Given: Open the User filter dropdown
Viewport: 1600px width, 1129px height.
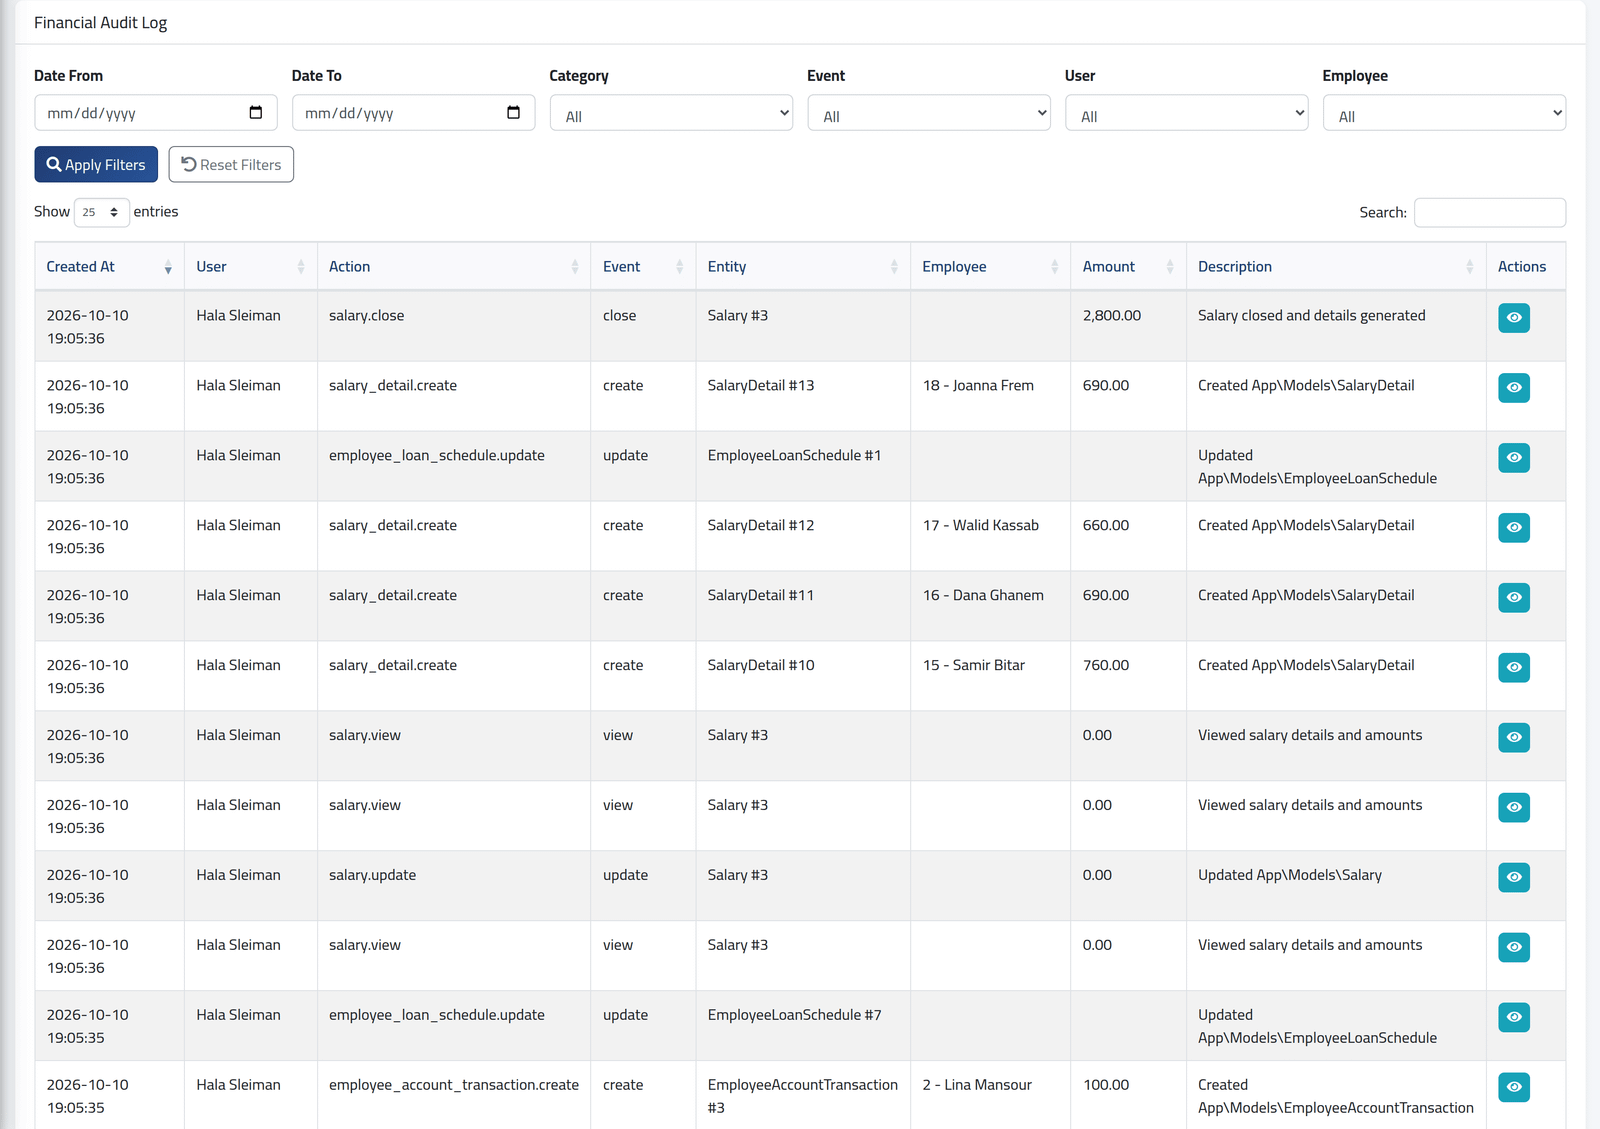Looking at the screenshot, I should [1187, 113].
